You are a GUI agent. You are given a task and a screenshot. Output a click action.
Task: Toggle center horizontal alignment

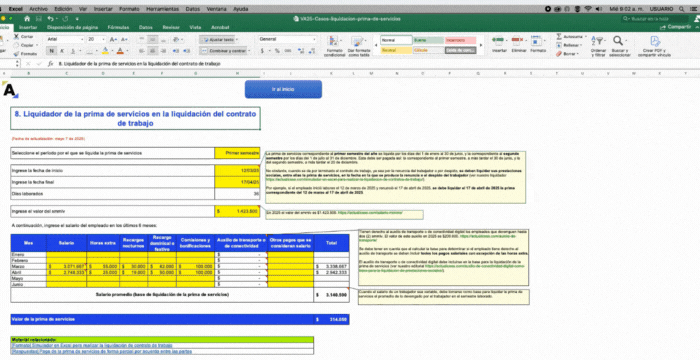pyautogui.click(x=153, y=51)
